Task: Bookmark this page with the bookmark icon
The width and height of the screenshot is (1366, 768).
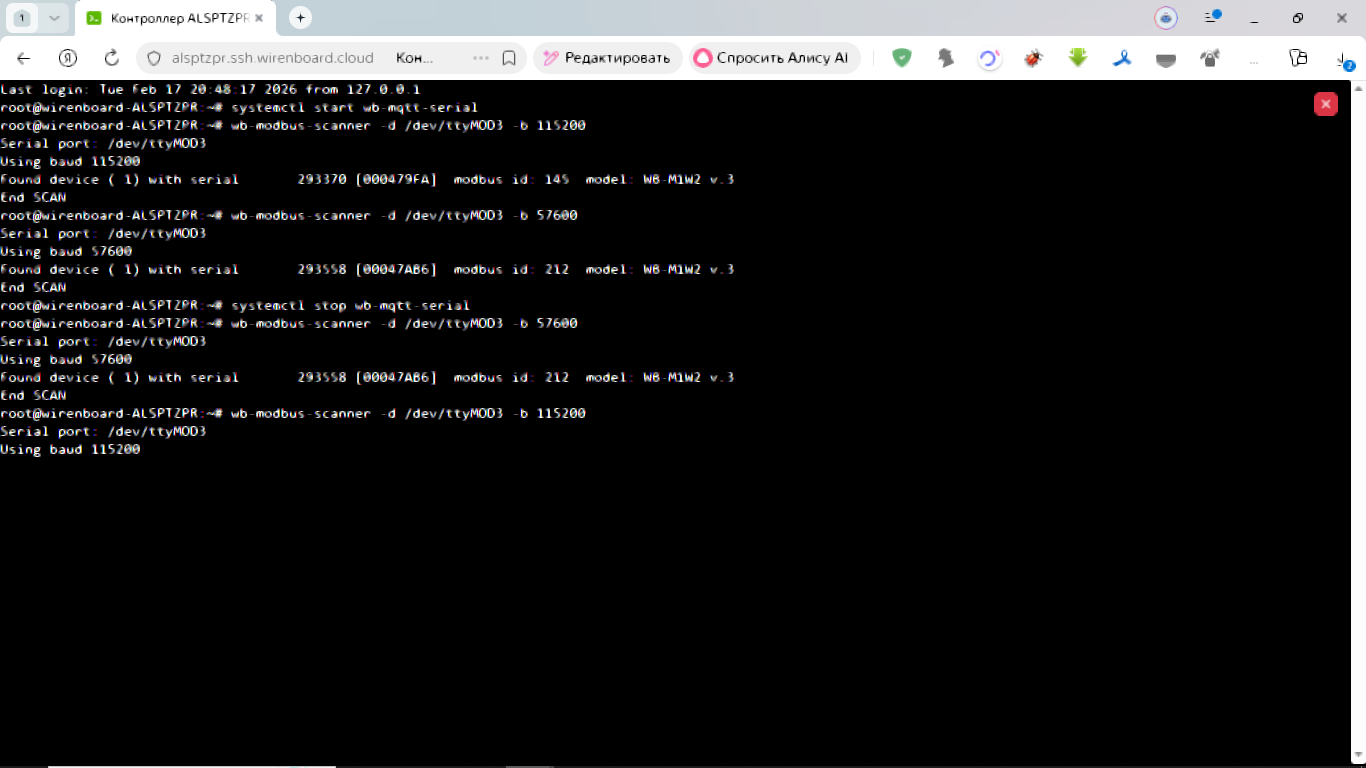Action: [509, 58]
